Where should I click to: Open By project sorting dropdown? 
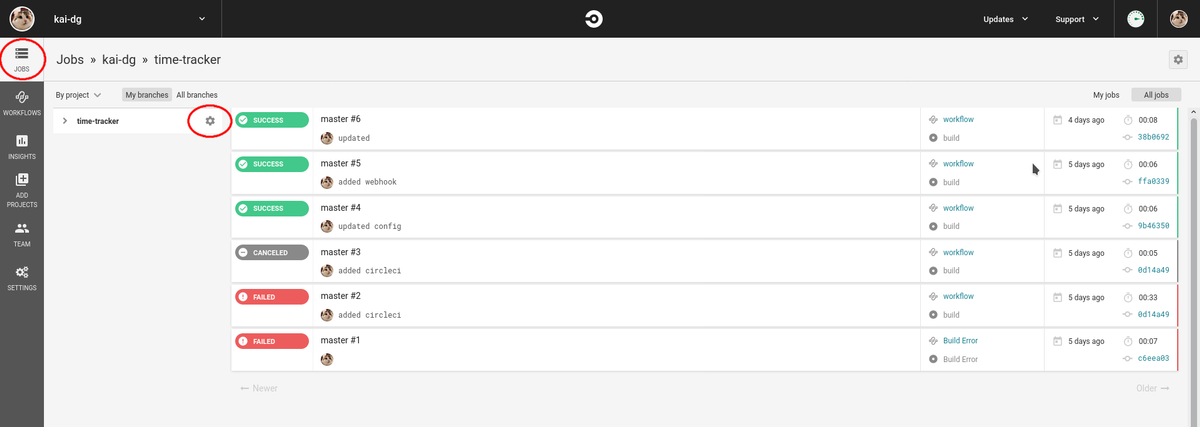click(78, 95)
